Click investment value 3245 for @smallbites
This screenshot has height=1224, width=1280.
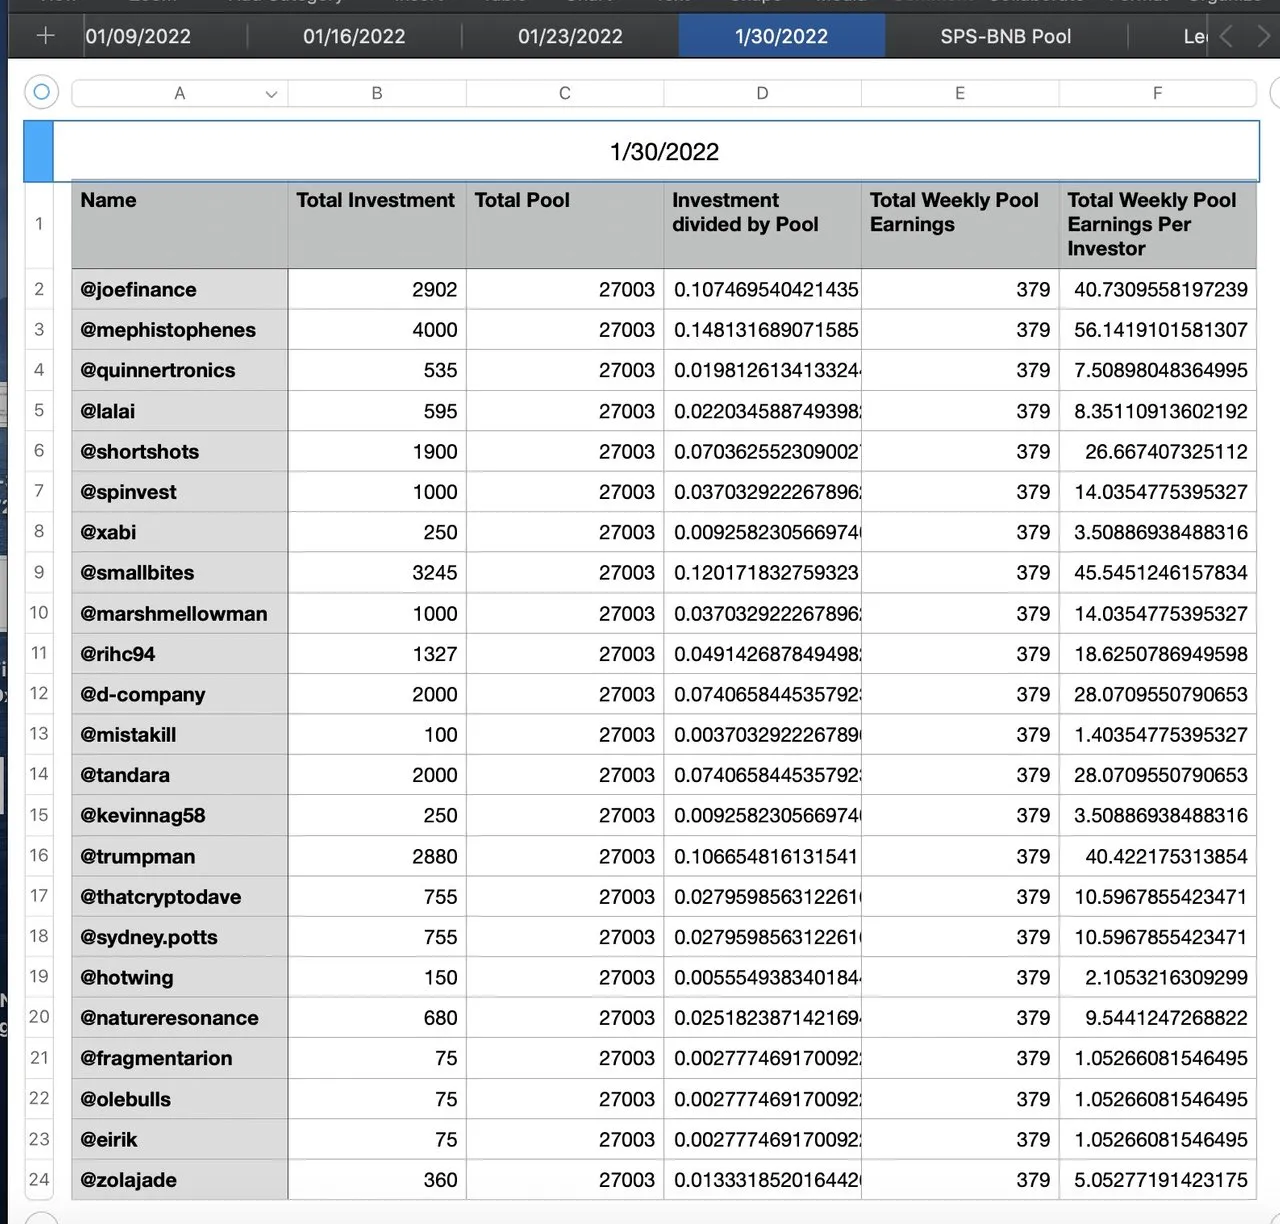coord(377,573)
